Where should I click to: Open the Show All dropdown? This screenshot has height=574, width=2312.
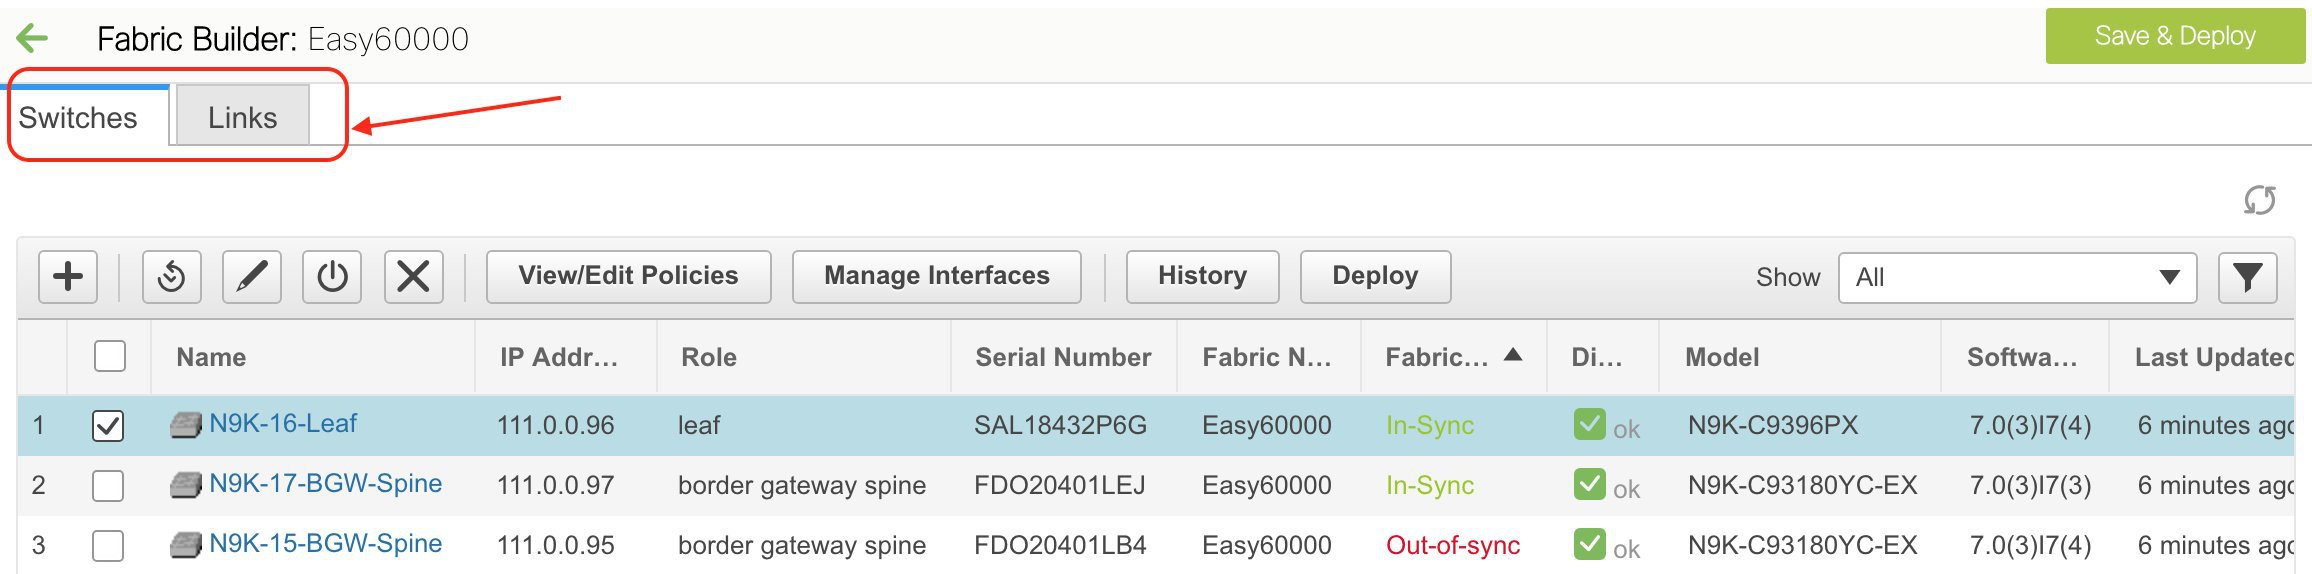point(2016,277)
